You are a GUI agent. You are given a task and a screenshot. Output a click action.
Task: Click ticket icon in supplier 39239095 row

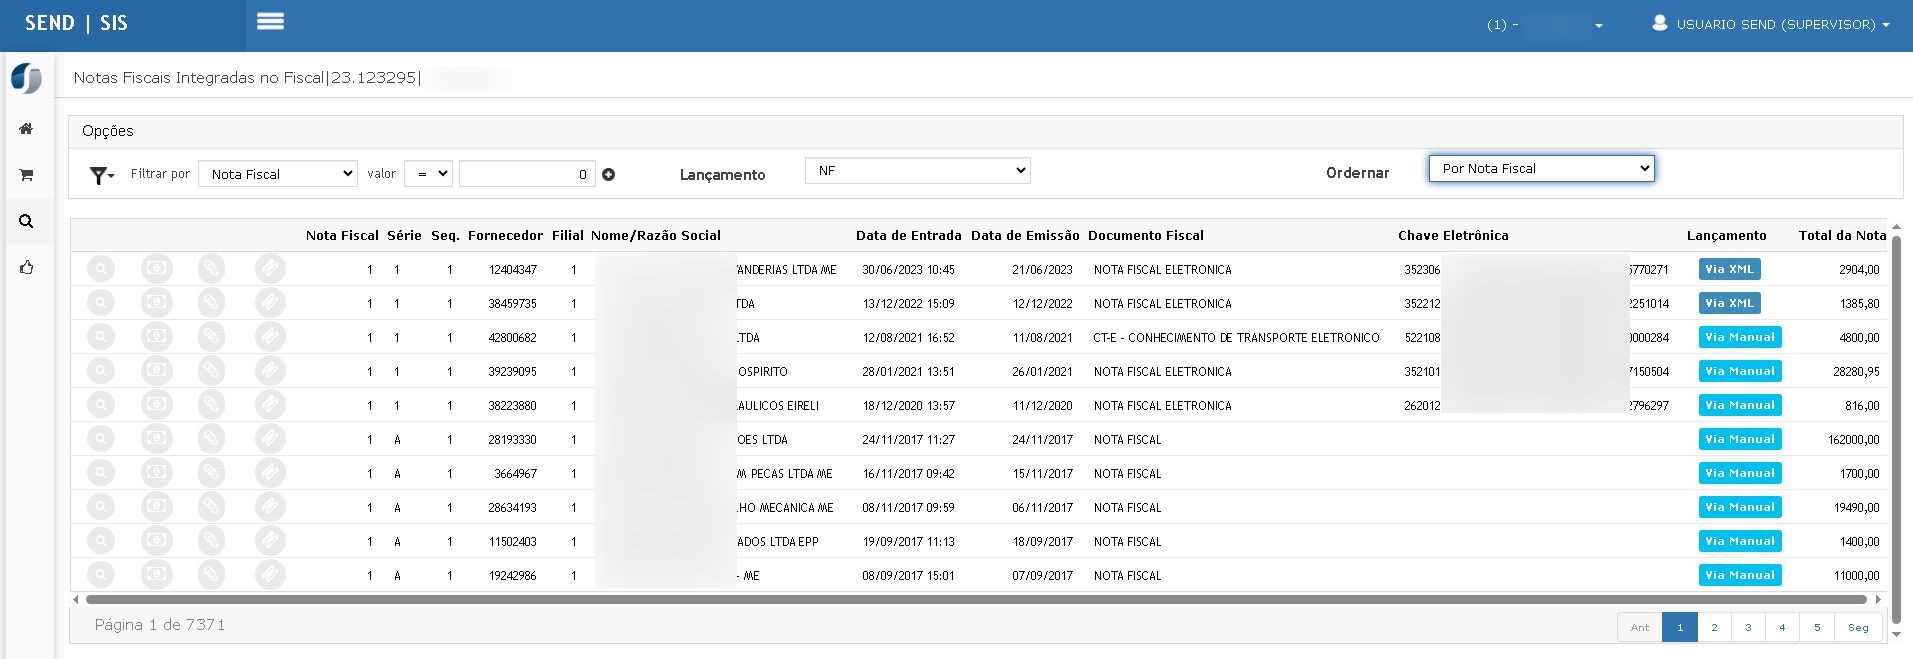coord(269,371)
